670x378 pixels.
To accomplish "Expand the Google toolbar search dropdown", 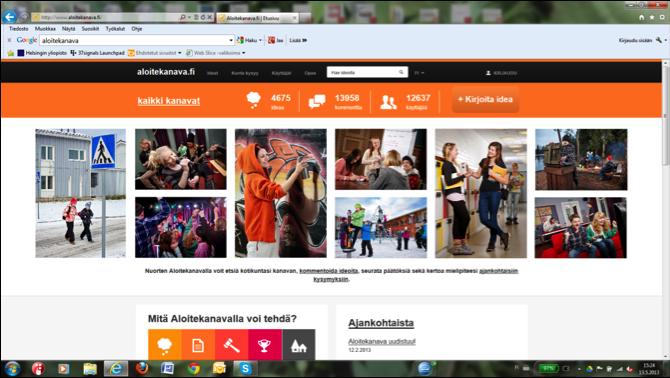I will pos(231,40).
